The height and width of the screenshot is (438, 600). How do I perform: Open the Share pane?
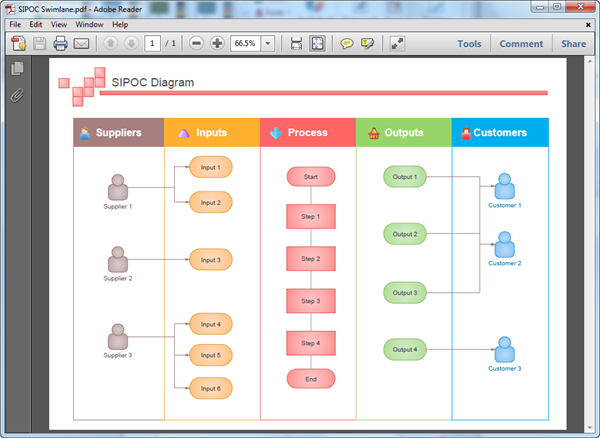click(x=573, y=44)
